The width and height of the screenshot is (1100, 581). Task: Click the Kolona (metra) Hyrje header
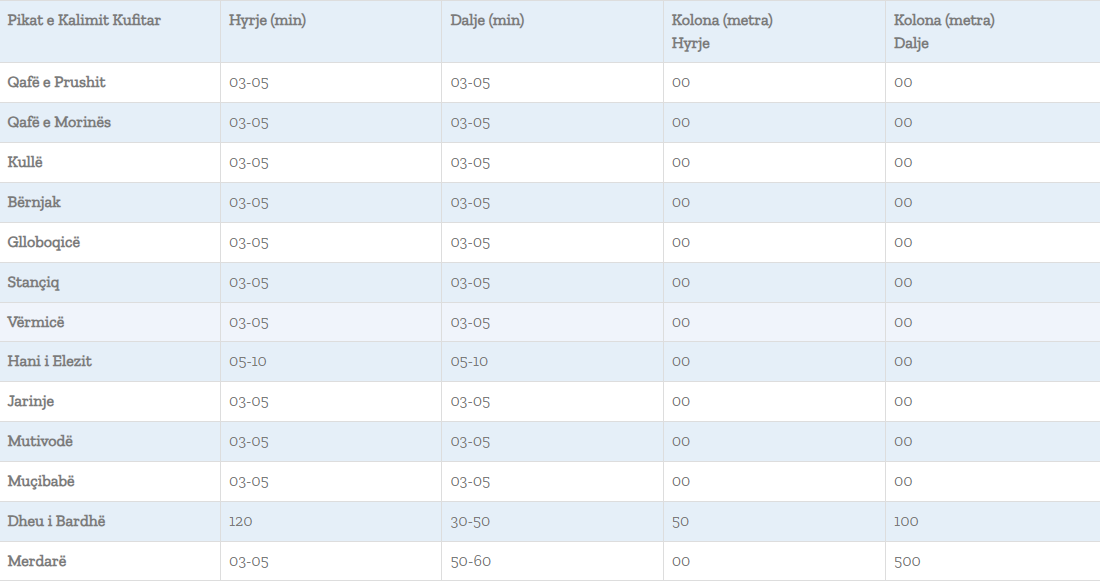click(722, 32)
